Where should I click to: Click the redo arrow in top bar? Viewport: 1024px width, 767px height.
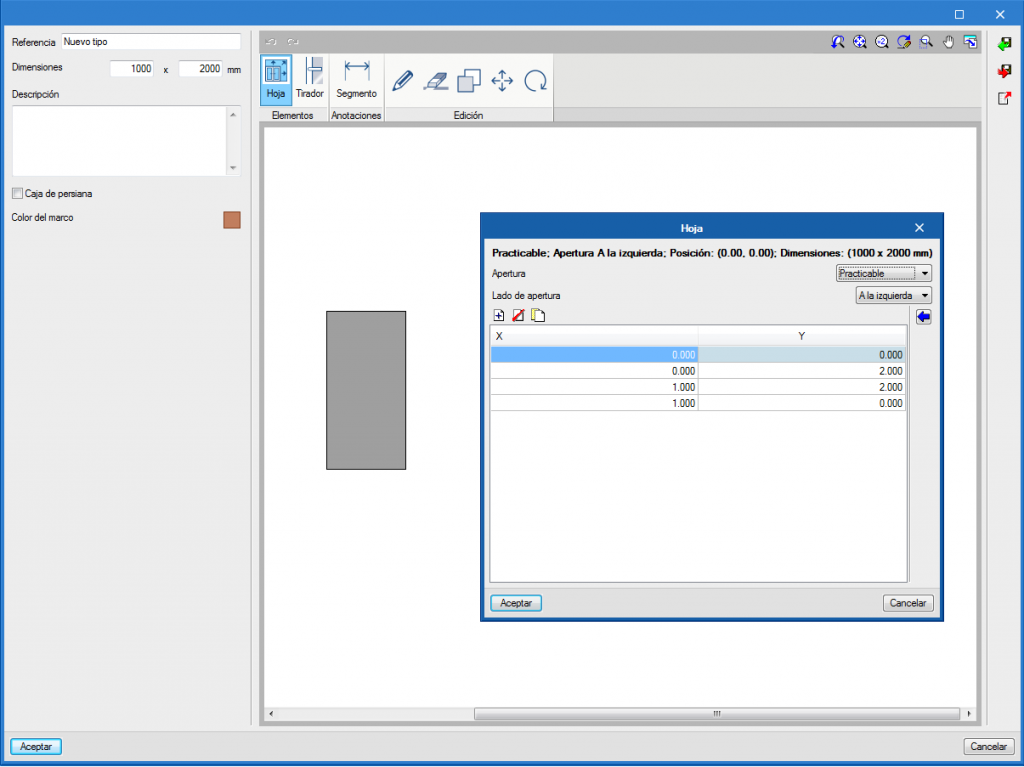tap(293, 42)
